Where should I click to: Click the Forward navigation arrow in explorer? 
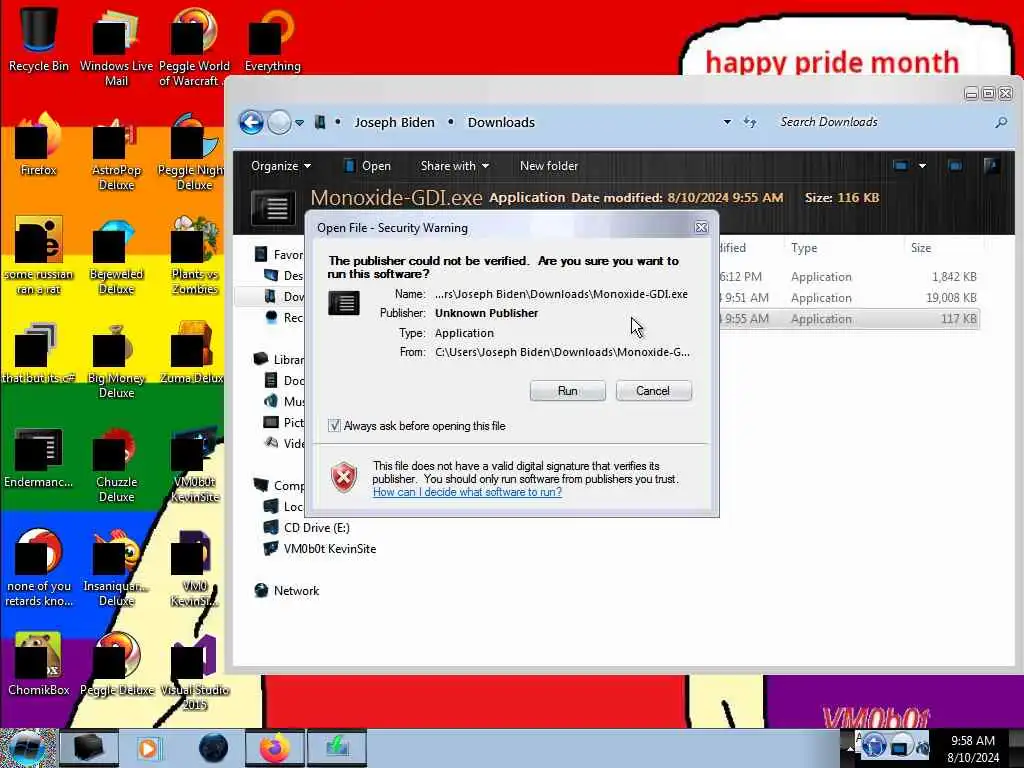click(x=280, y=122)
